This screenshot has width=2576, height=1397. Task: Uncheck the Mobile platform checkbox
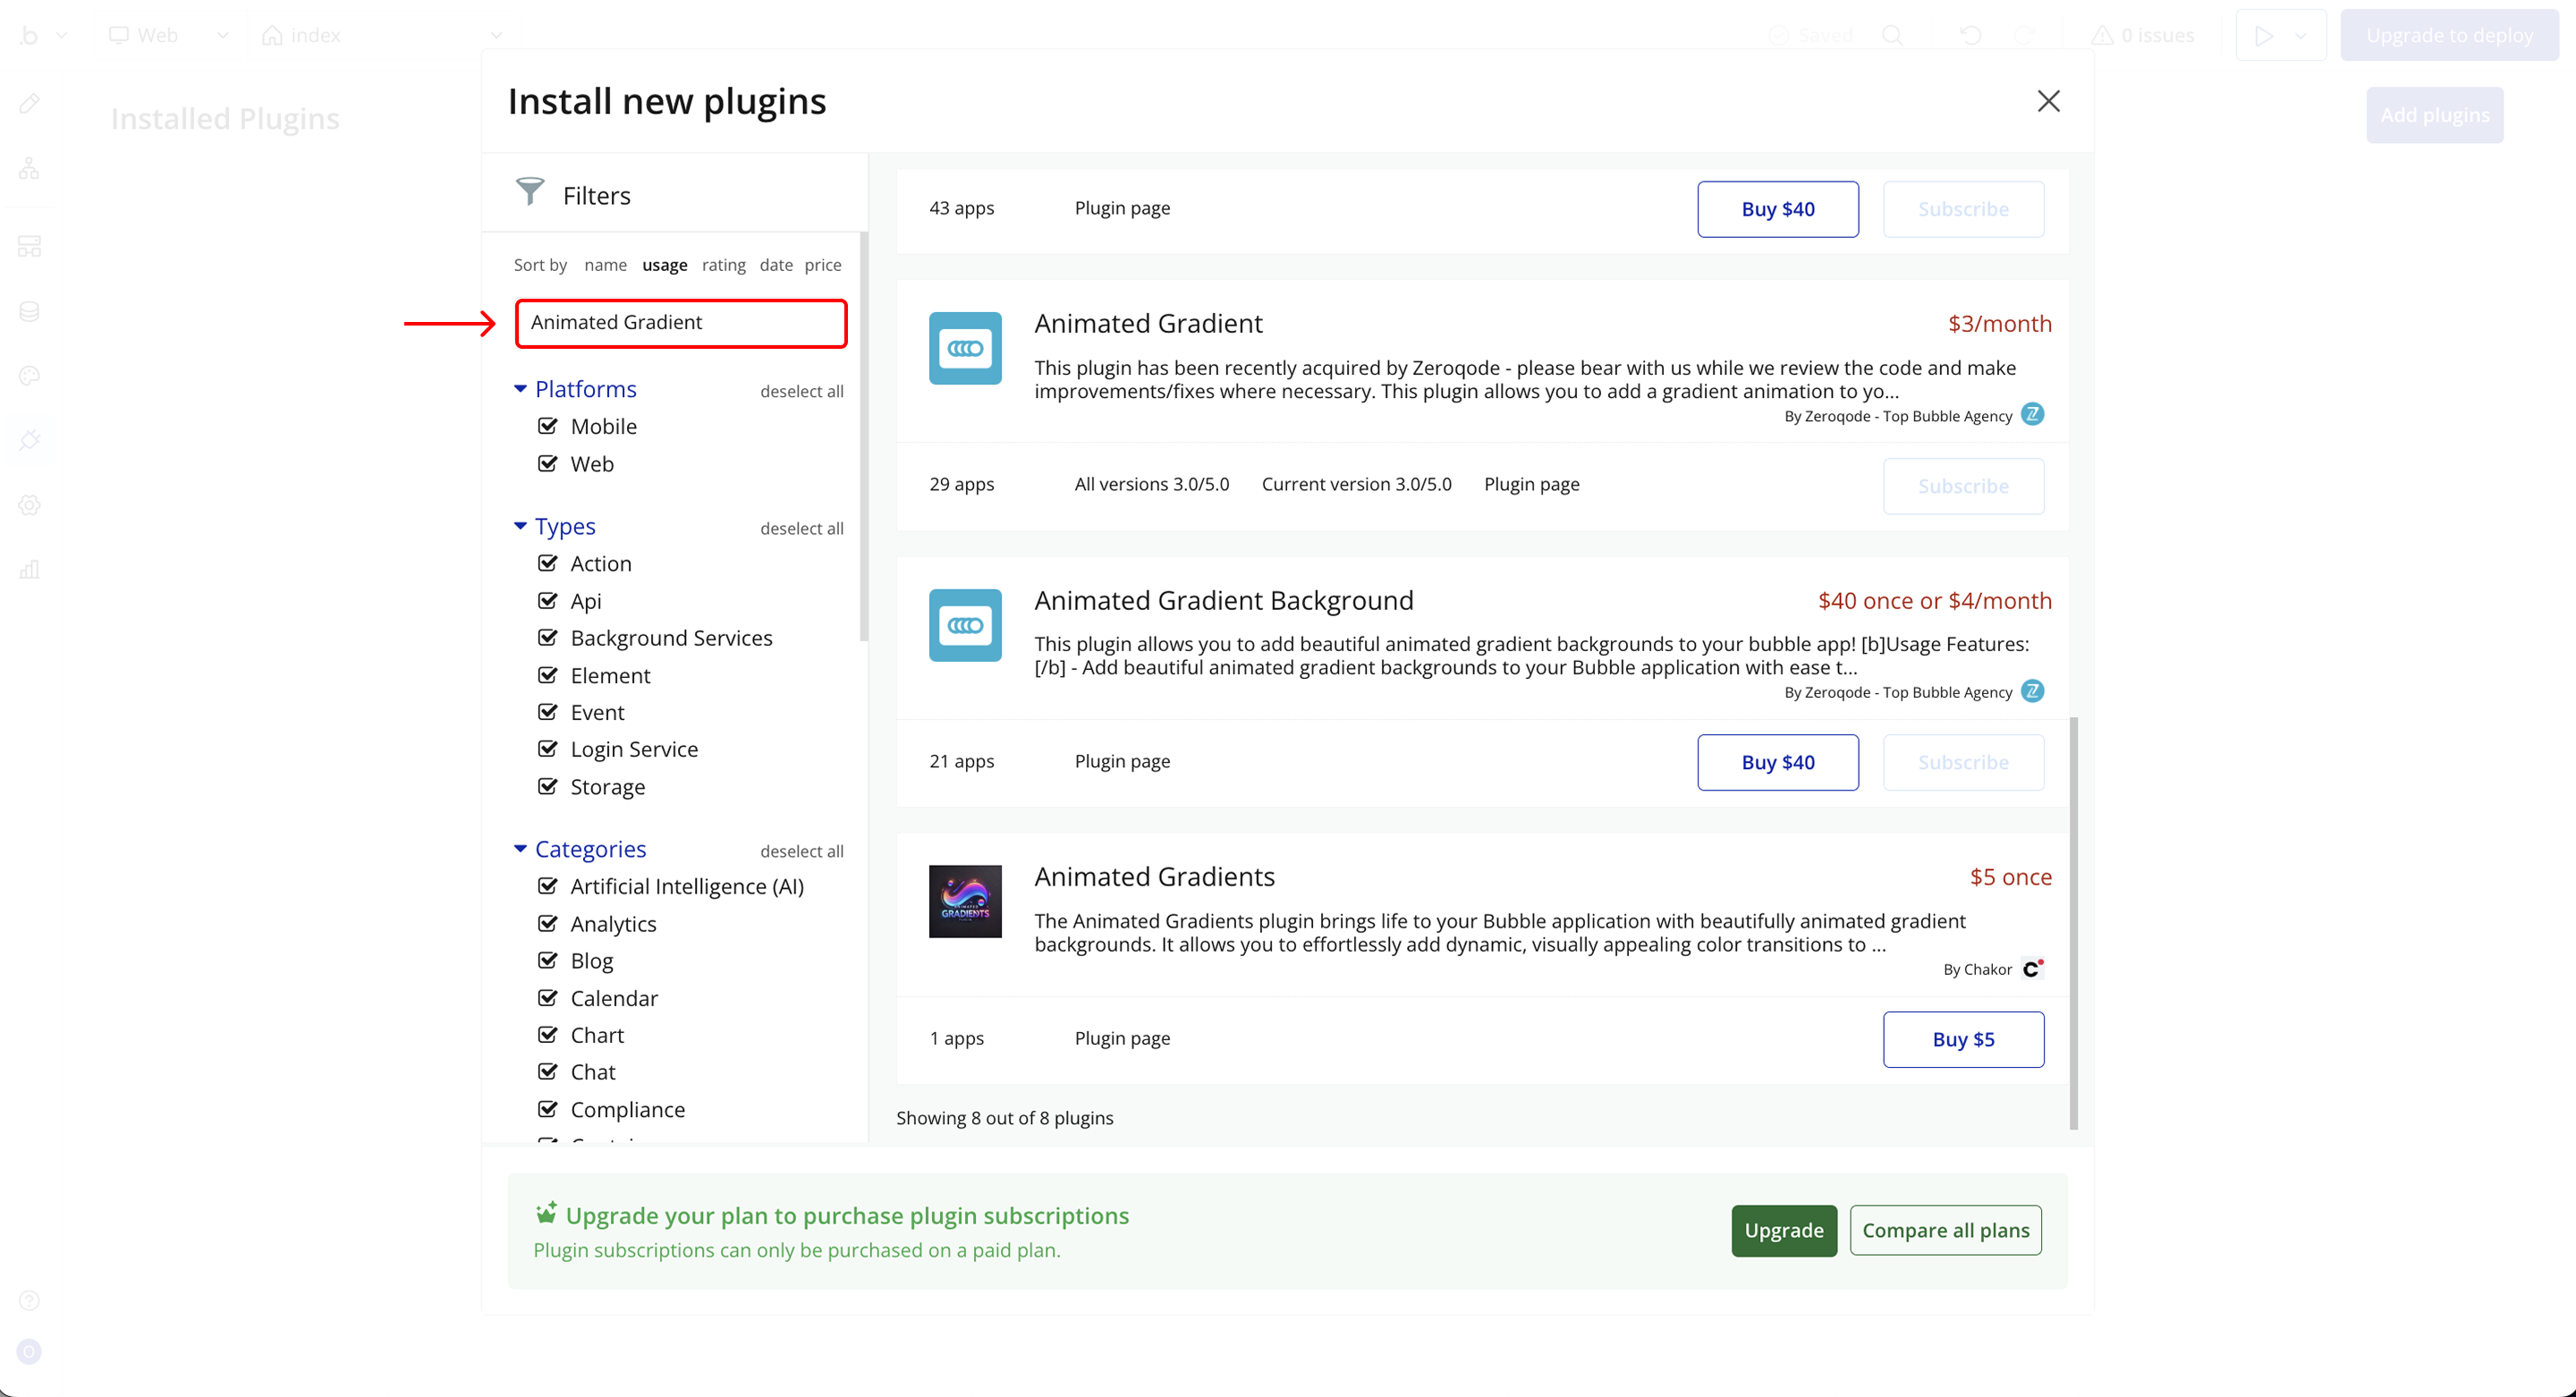tap(547, 426)
